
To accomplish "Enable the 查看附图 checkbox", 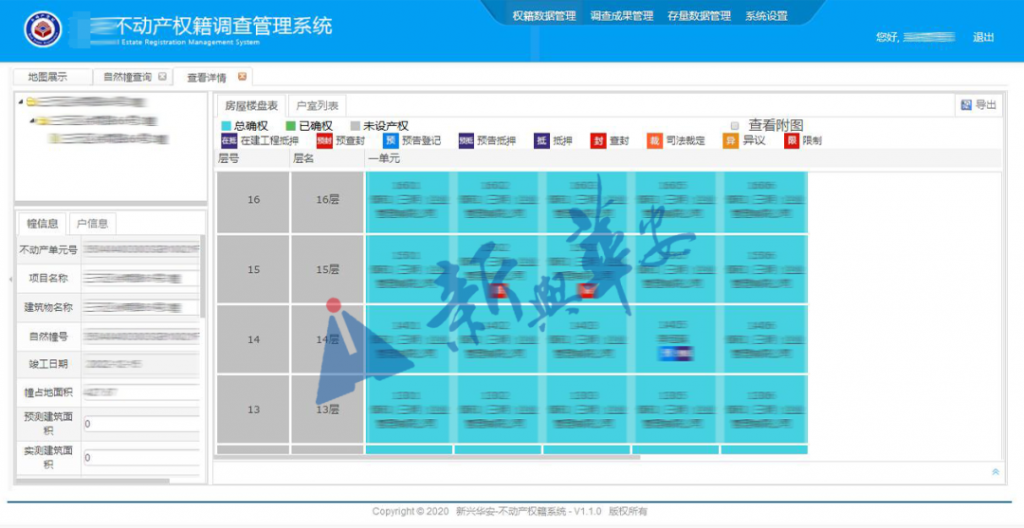I will 735,126.
